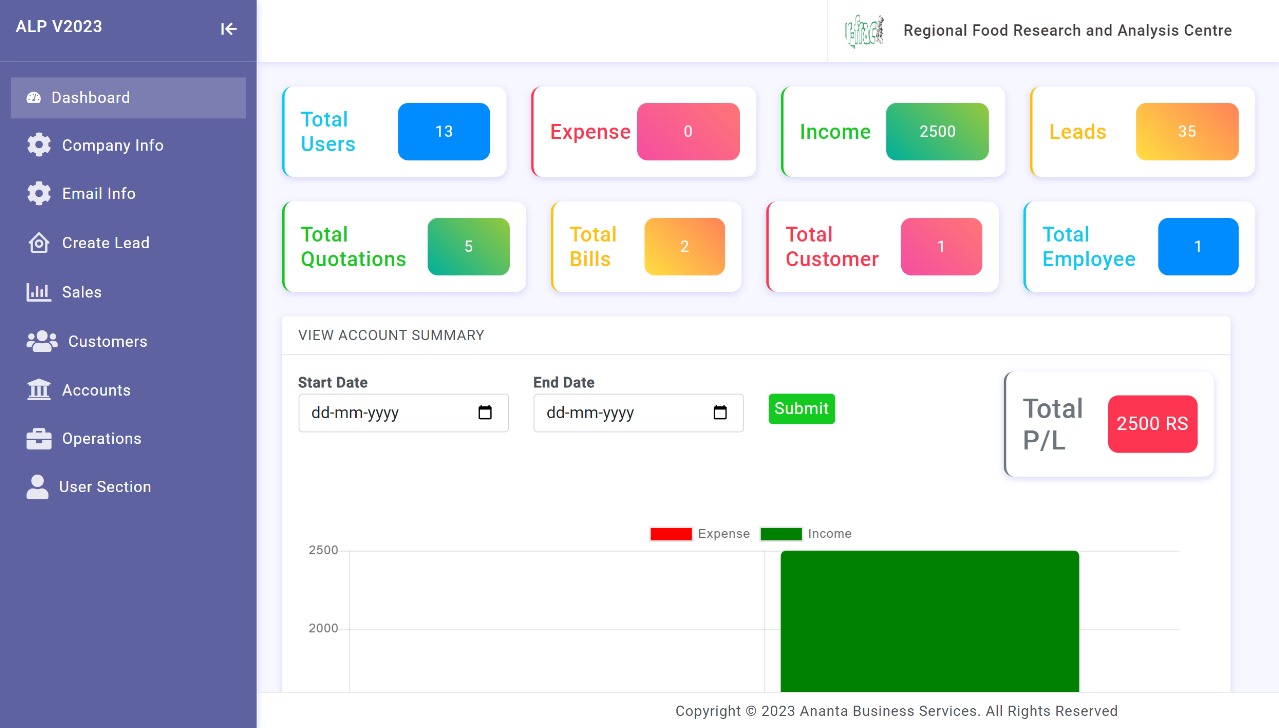
Task: Click Total Employee count 1 badge
Action: (1198, 246)
